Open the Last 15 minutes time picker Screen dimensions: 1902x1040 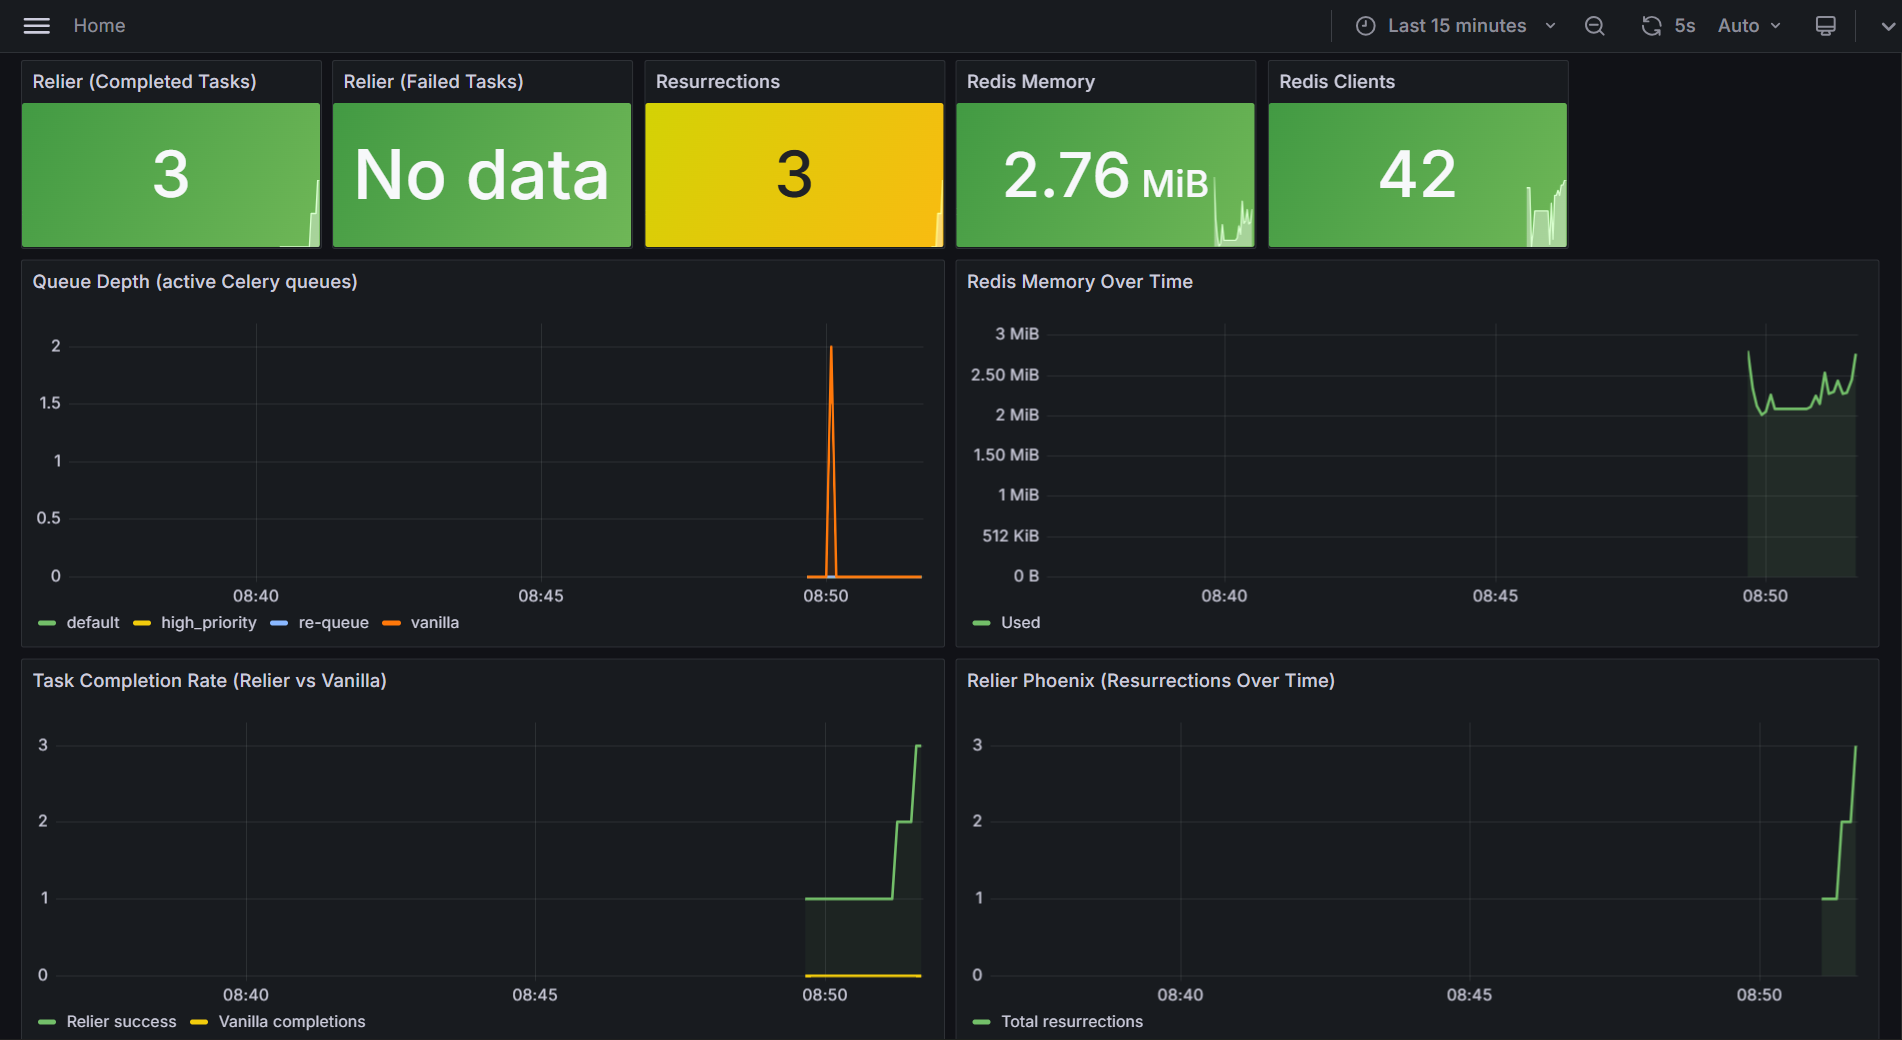[1456, 26]
